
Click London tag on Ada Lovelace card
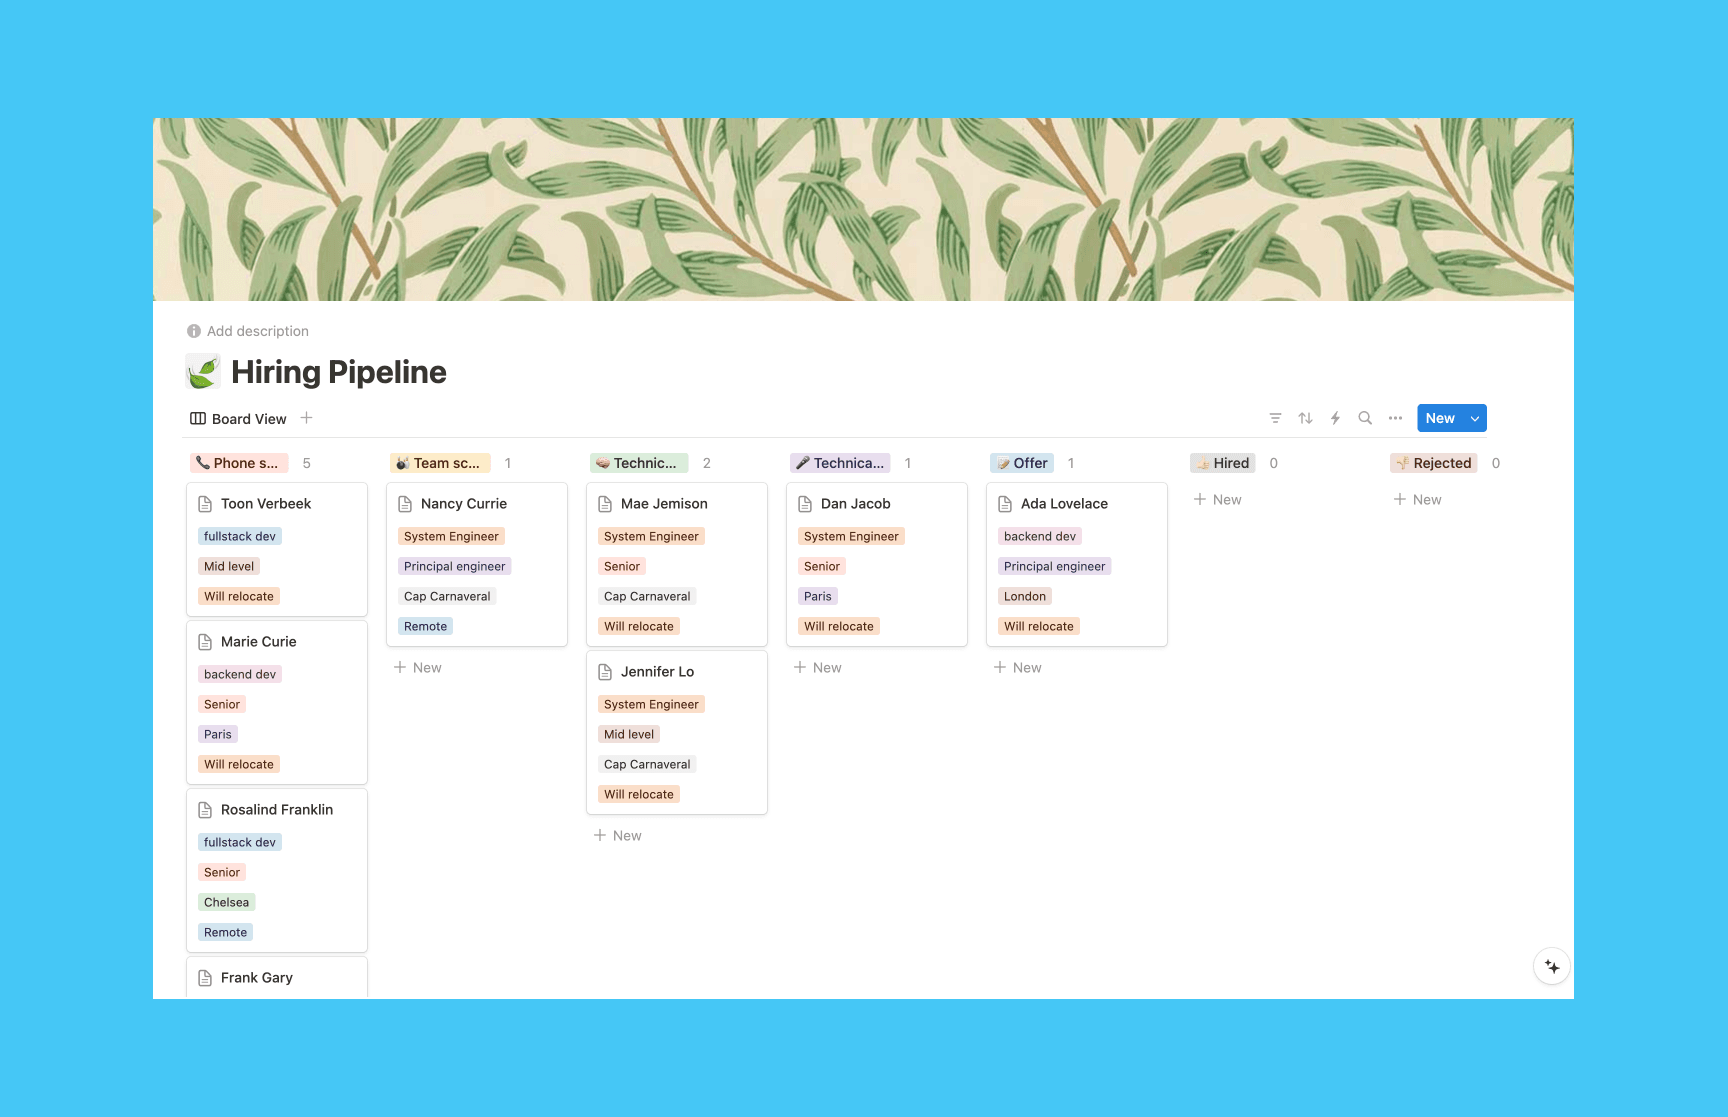click(1025, 596)
